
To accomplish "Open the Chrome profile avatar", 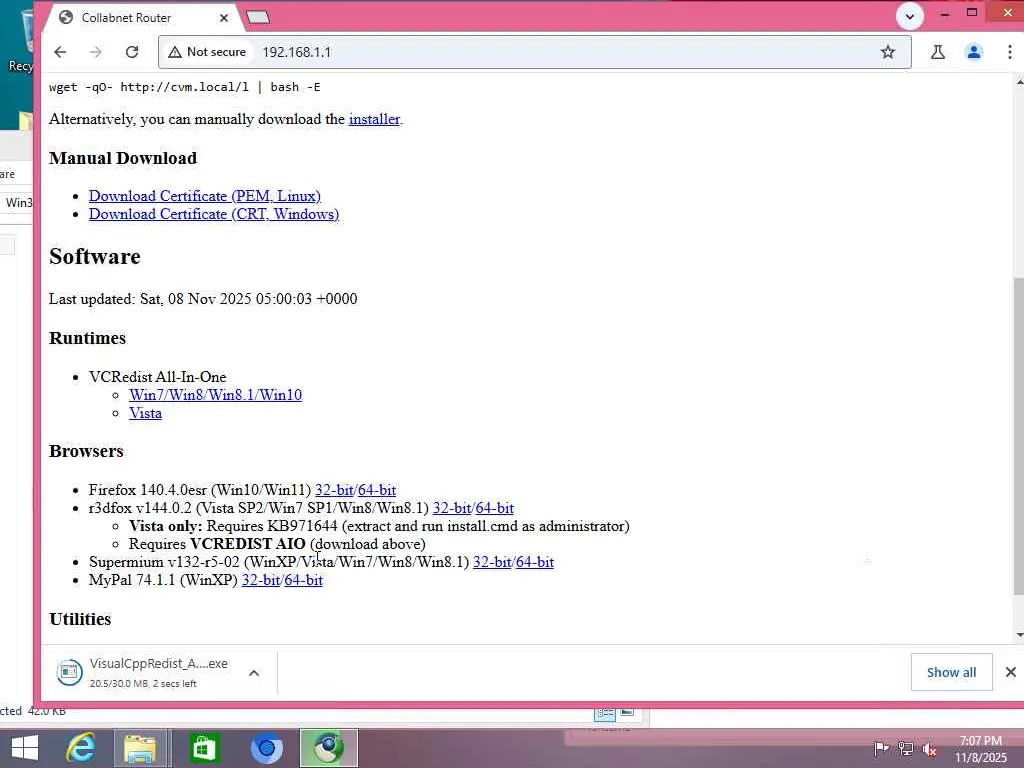I will [x=974, y=52].
